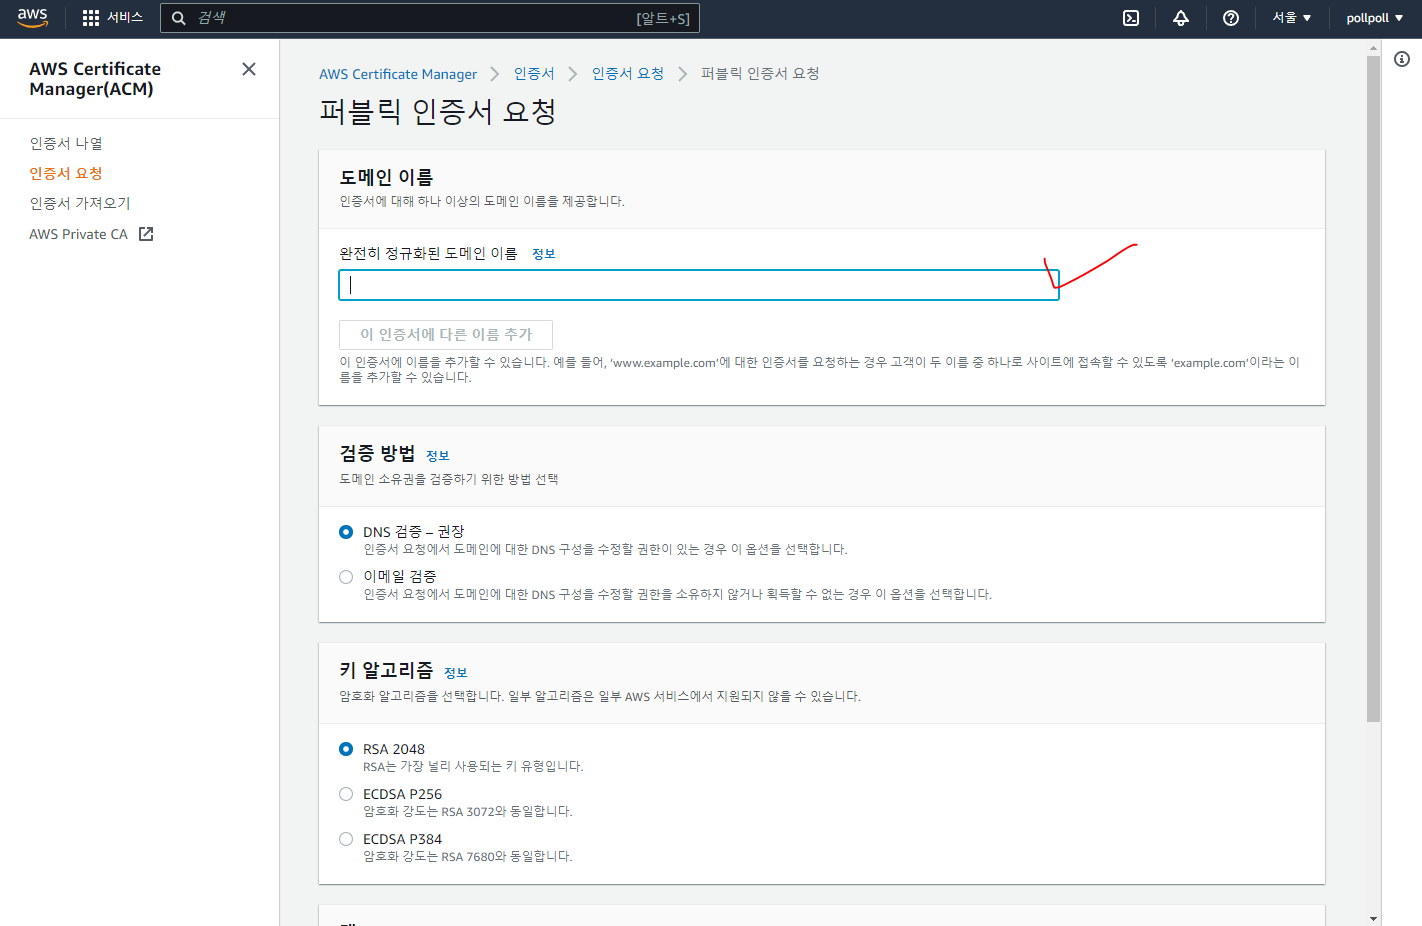Click 인증서 breadcrumb link
The width and height of the screenshot is (1422, 926).
534,74
